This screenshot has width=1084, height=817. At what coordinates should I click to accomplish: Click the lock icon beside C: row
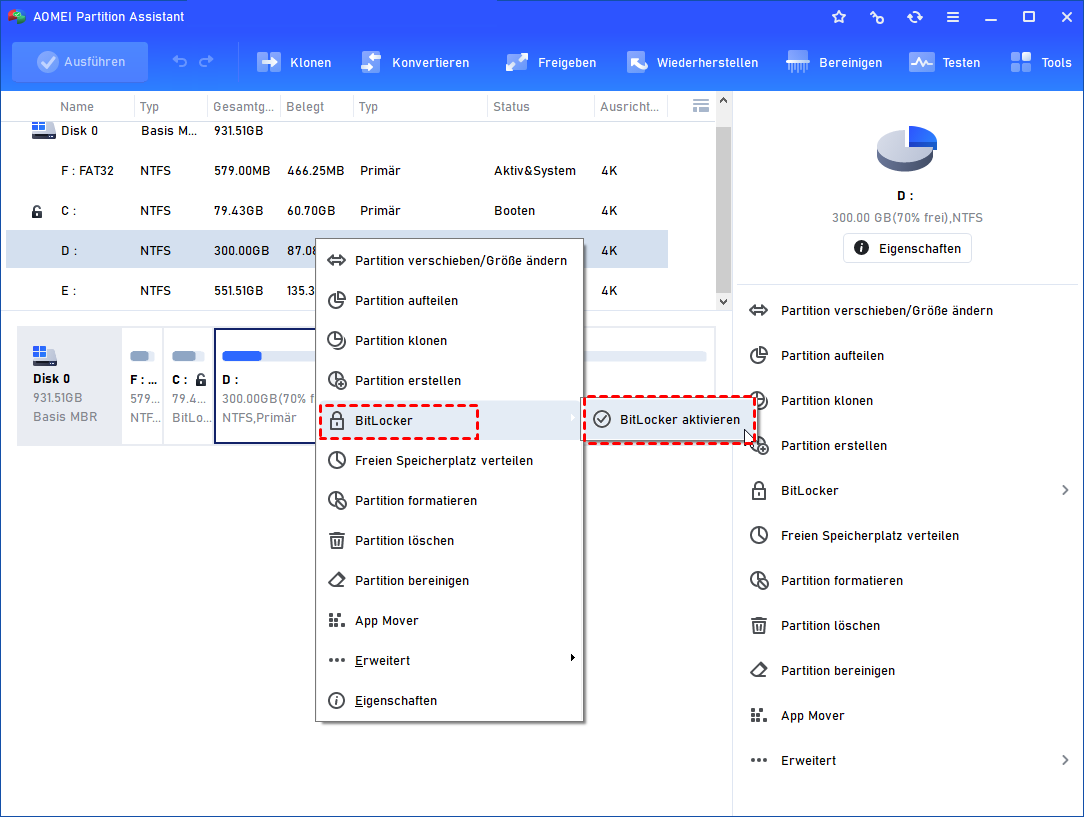pos(37,212)
